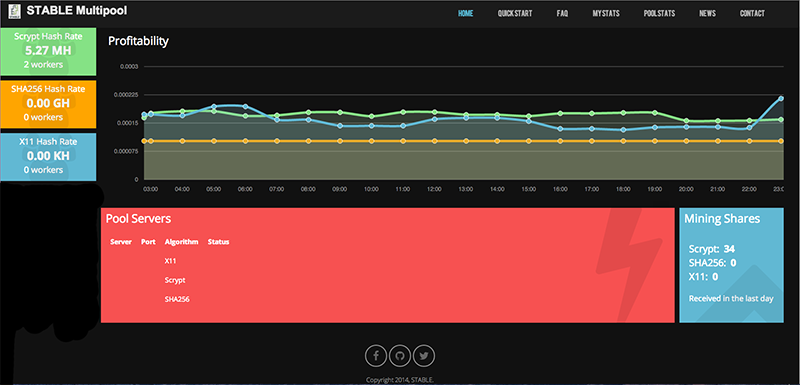Open POOL STATS in navigation
800x385 pixels.
coord(659,14)
